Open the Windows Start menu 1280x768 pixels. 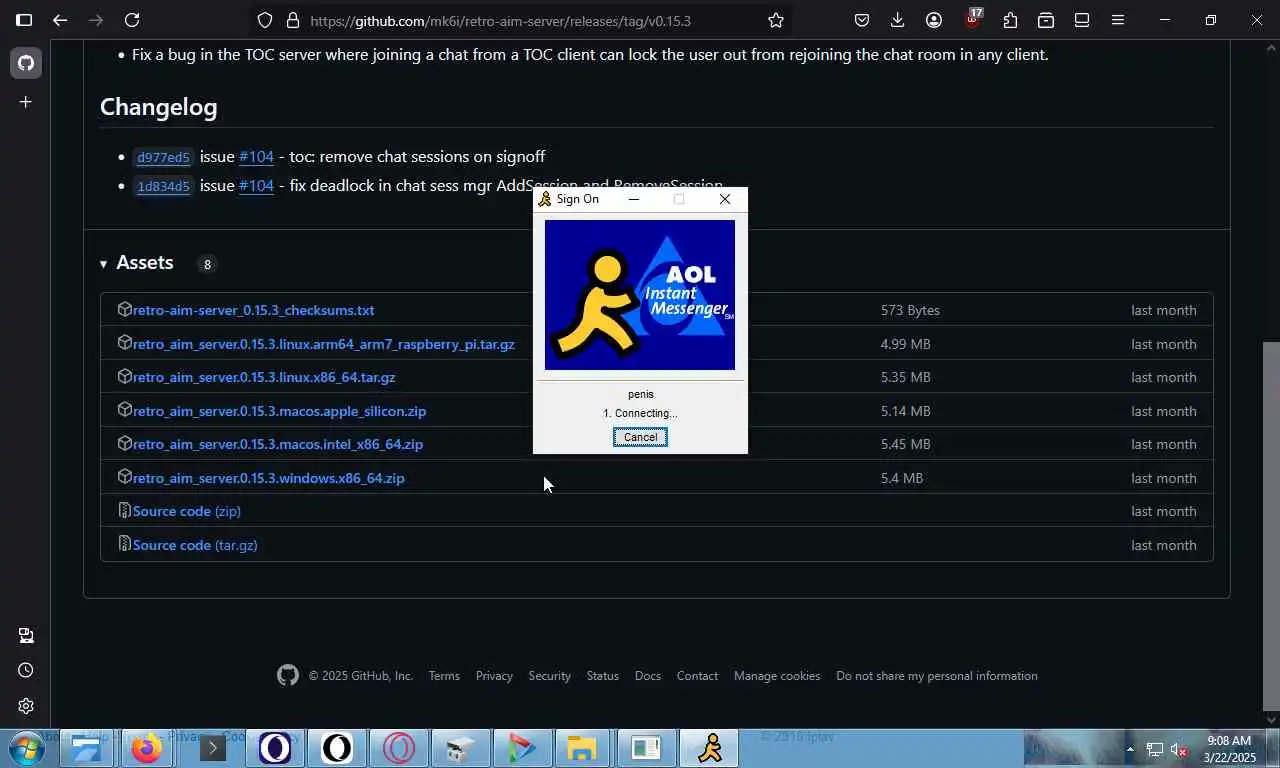[x=26, y=748]
